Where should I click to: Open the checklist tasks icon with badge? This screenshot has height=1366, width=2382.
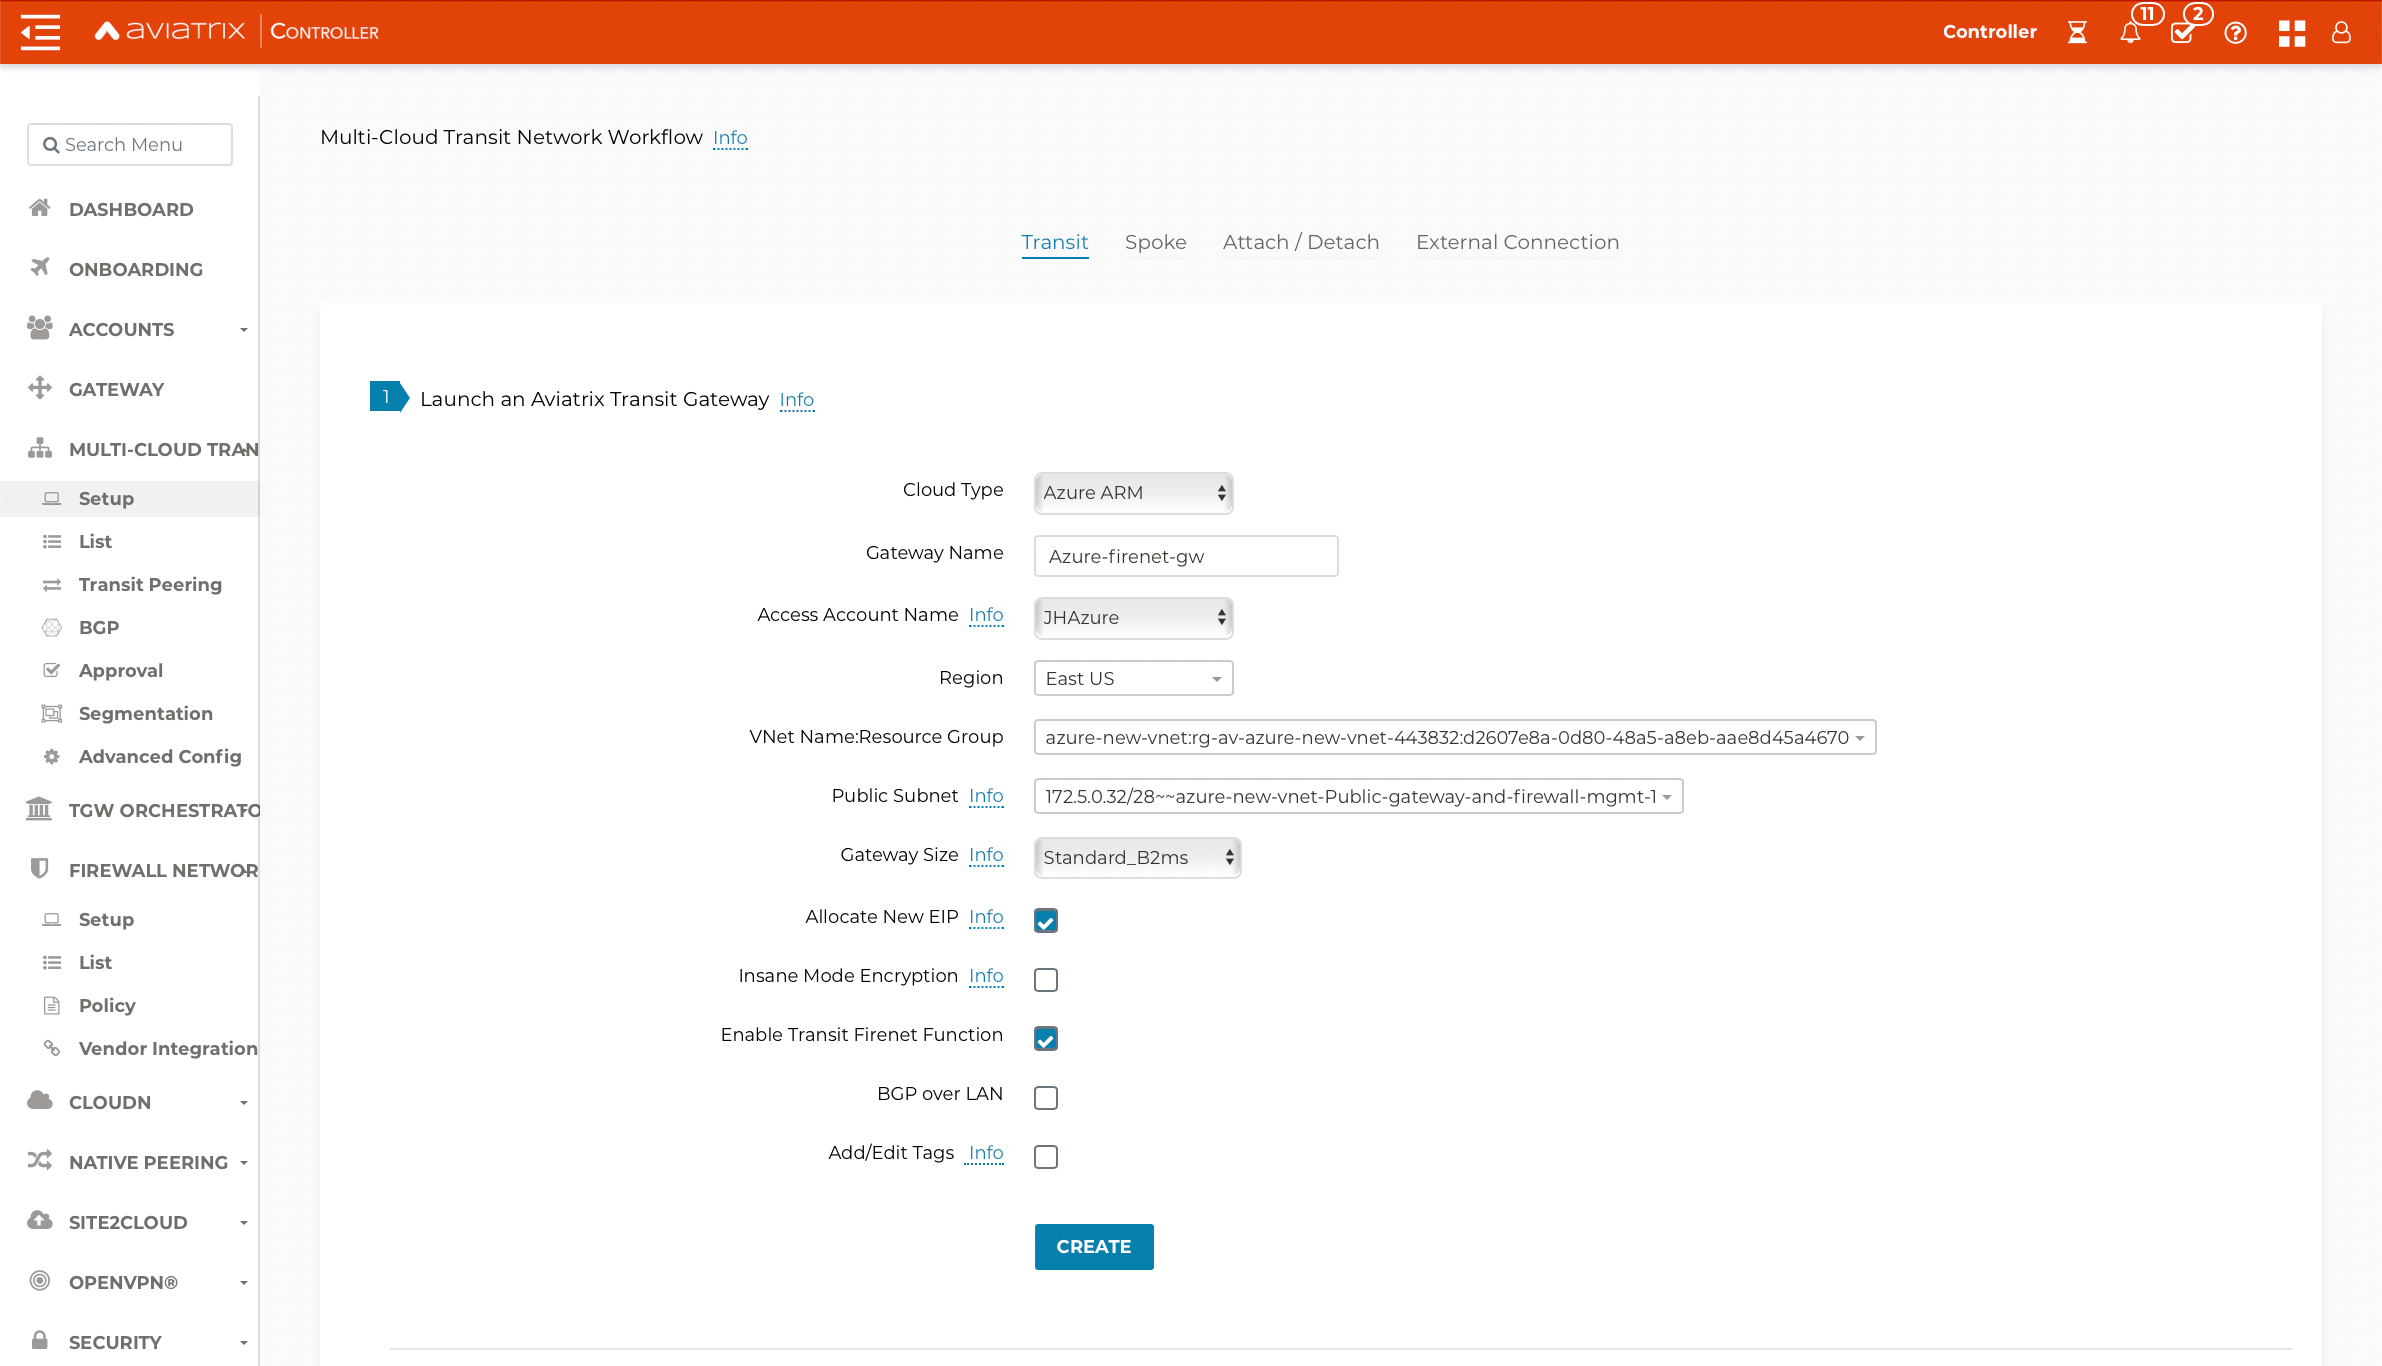2183,33
